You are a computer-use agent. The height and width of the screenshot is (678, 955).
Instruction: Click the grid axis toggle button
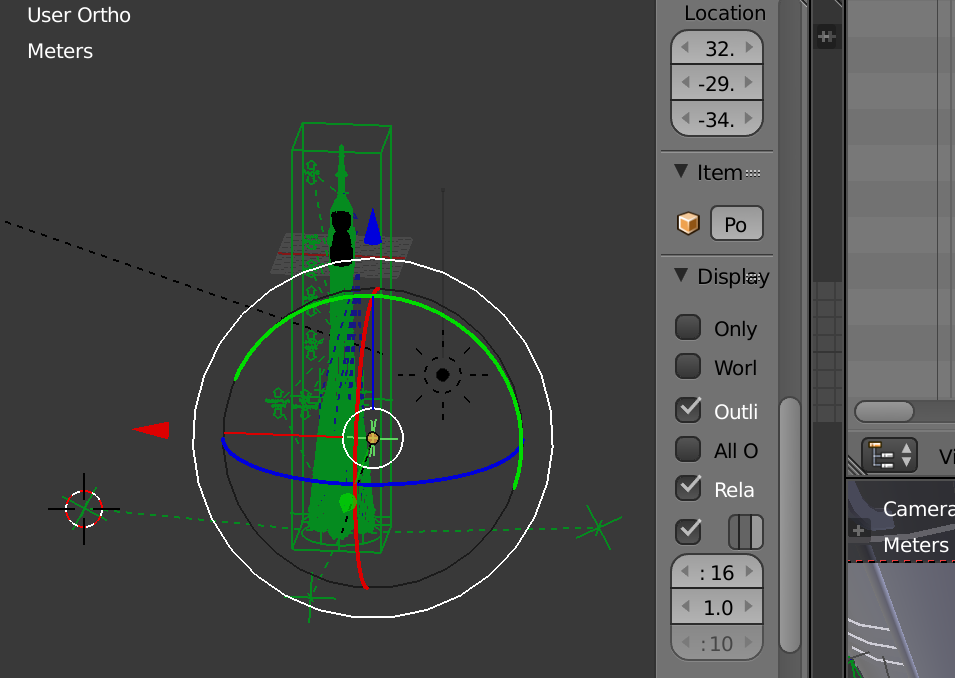point(745,531)
